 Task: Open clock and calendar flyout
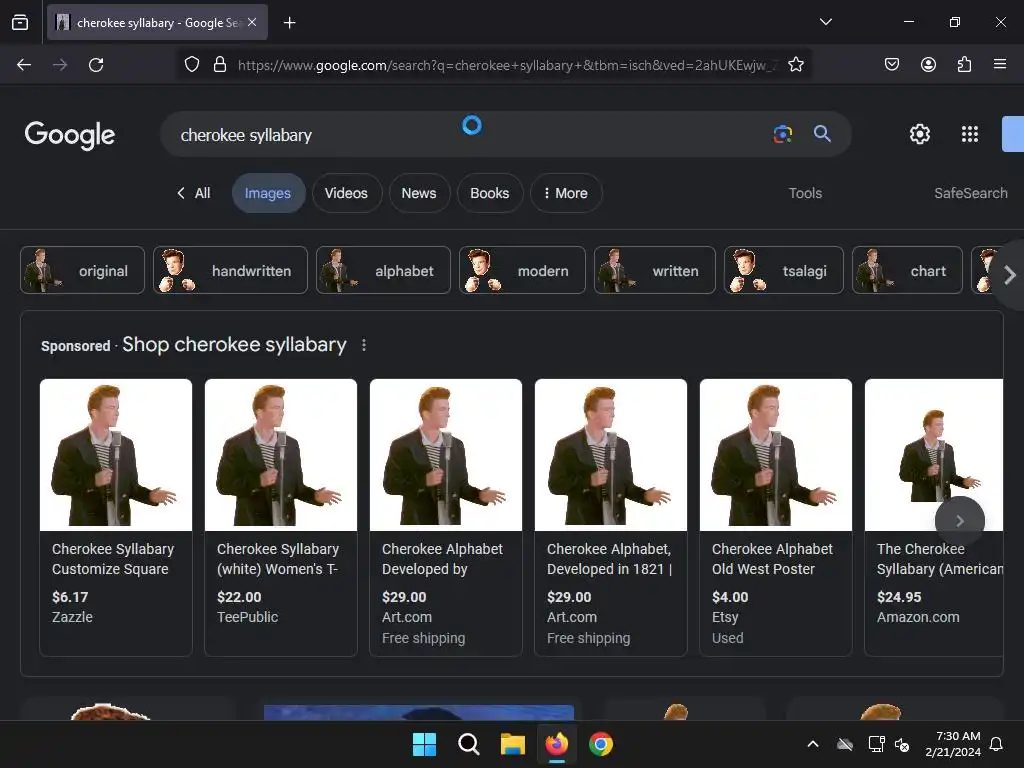coord(953,744)
